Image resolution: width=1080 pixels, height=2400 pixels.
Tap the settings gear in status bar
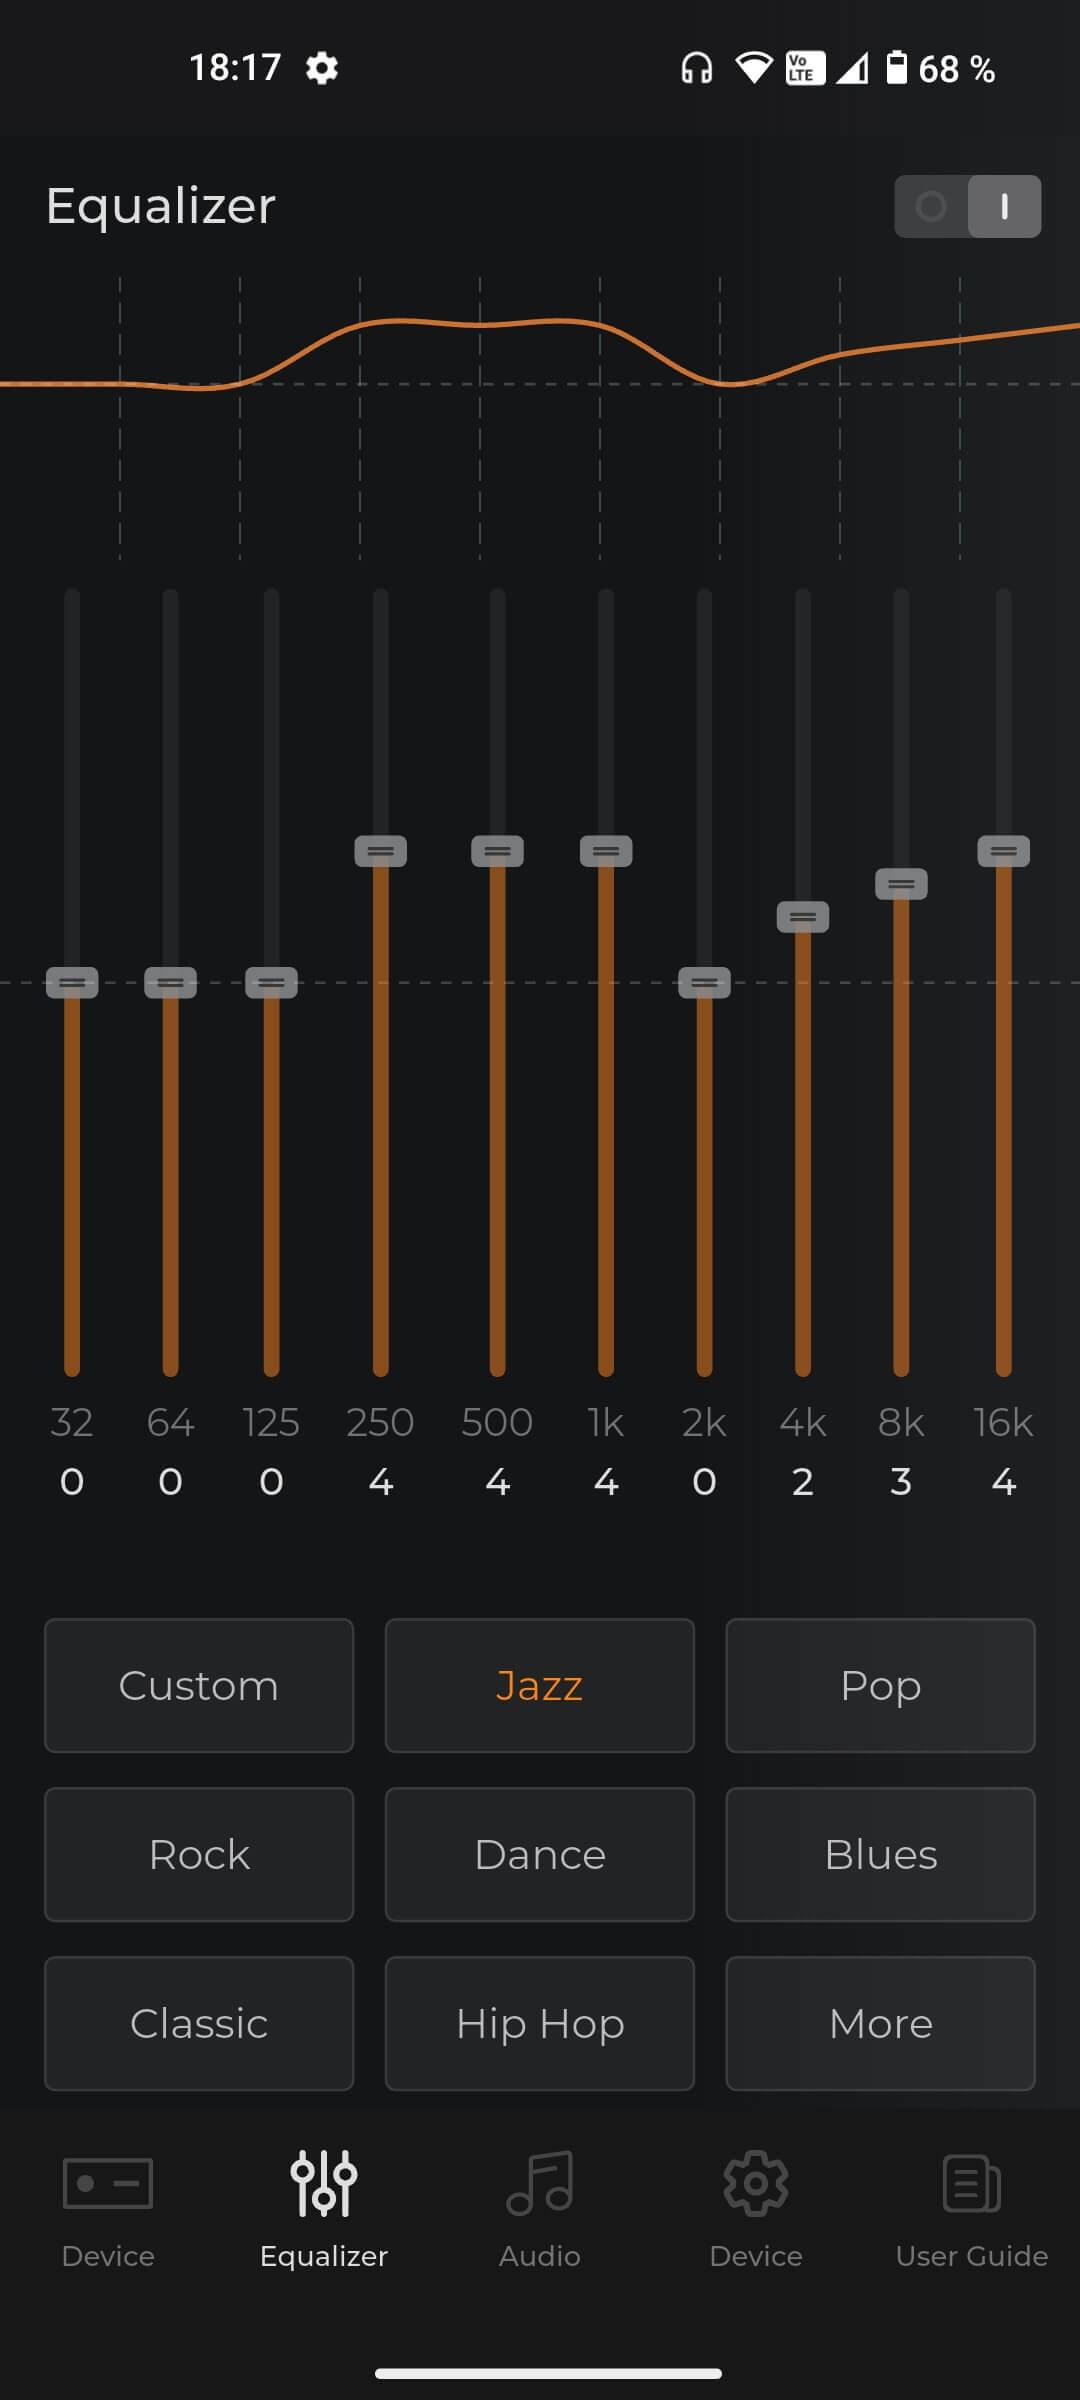(x=322, y=69)
